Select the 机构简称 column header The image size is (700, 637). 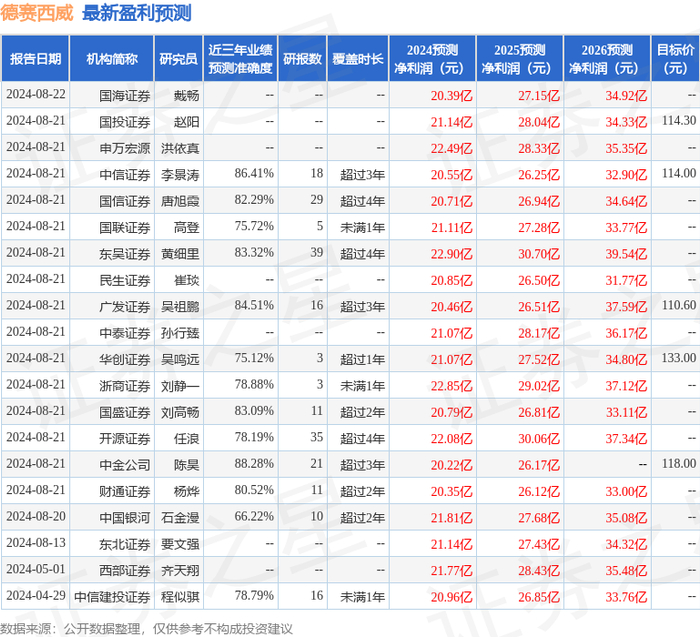pyautogui.click(x=112, y=58)
